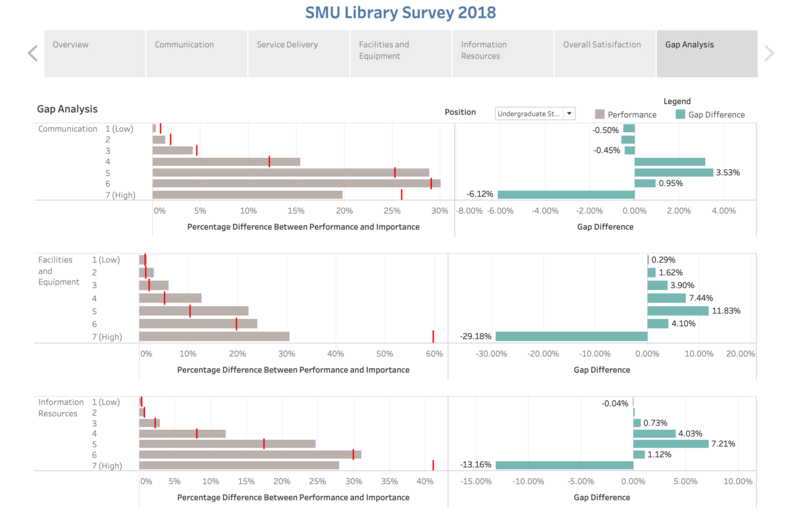Select Facilities 7 (High) performance bar
The width and height of the screenshot is (800, 517).
click(x=214, y=336)
